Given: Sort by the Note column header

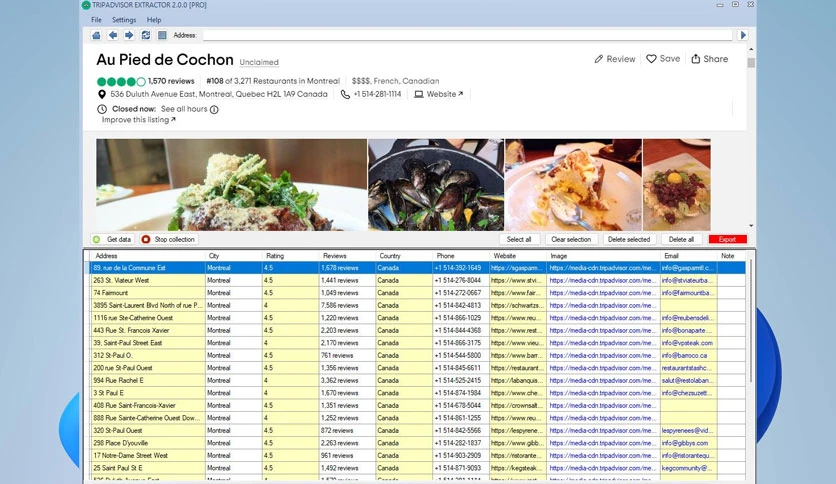Looking at the screenshot, I should click(x=732, y=256).
